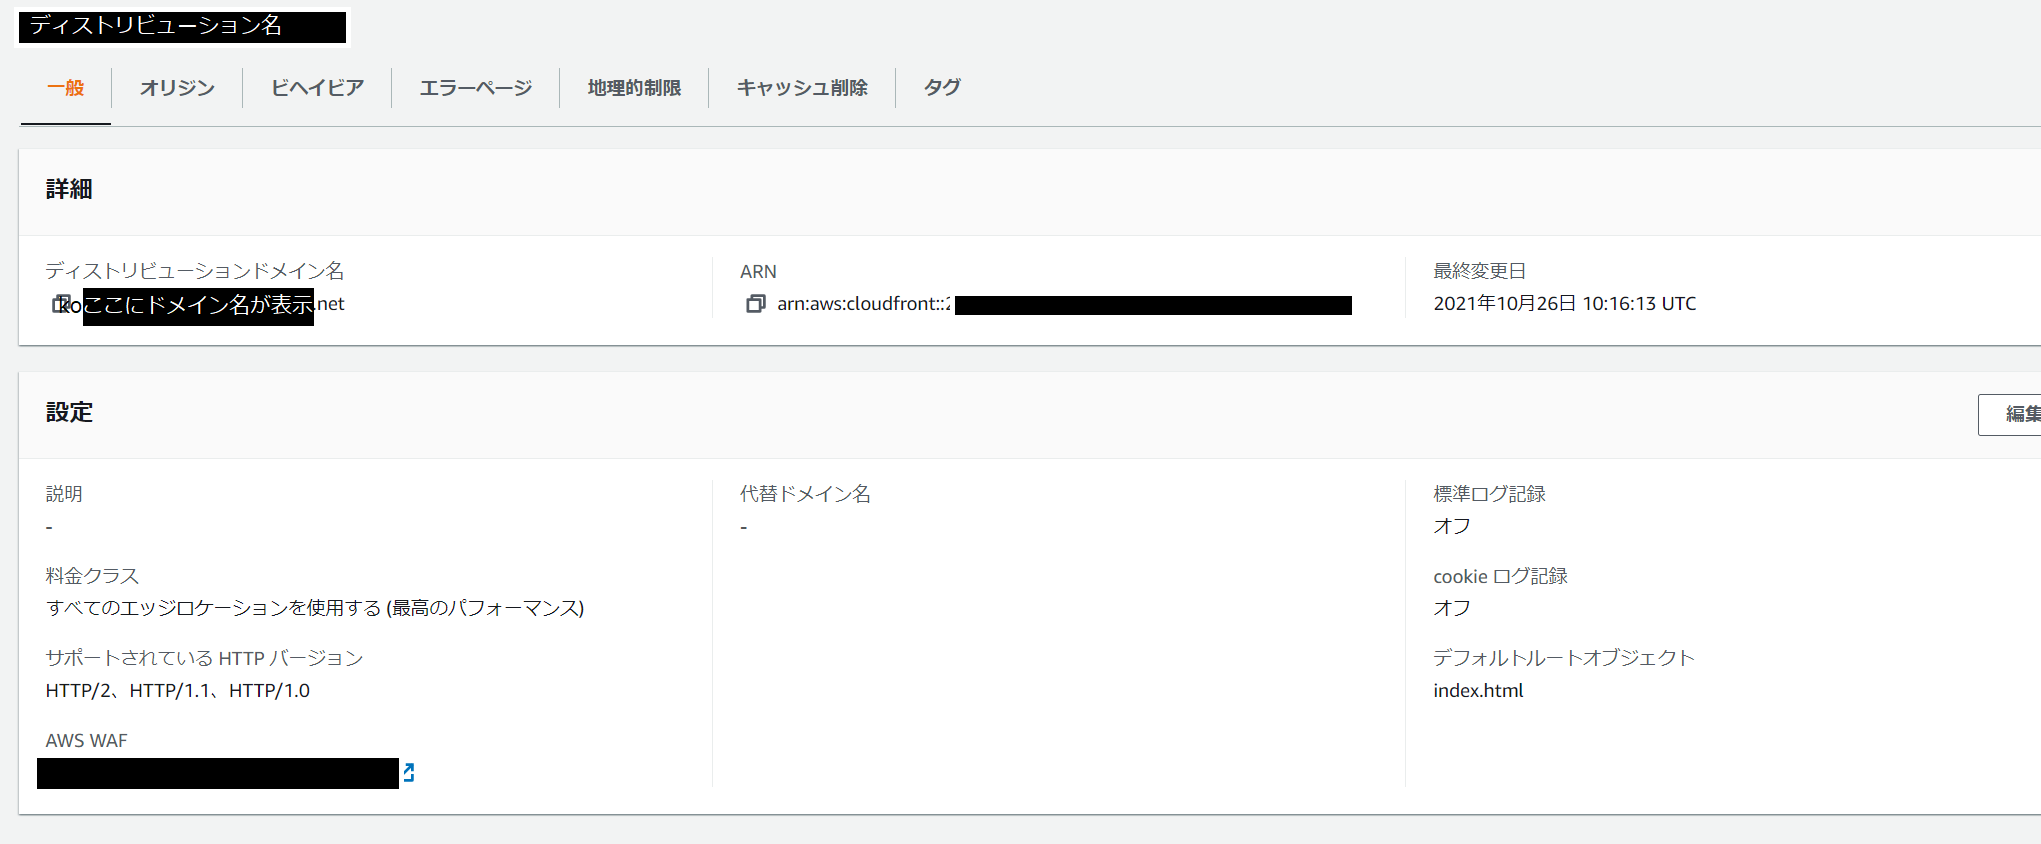Screen dimensions: 2041x844
Task: Open the 地理的制限 tab
Action: (634, 88)
